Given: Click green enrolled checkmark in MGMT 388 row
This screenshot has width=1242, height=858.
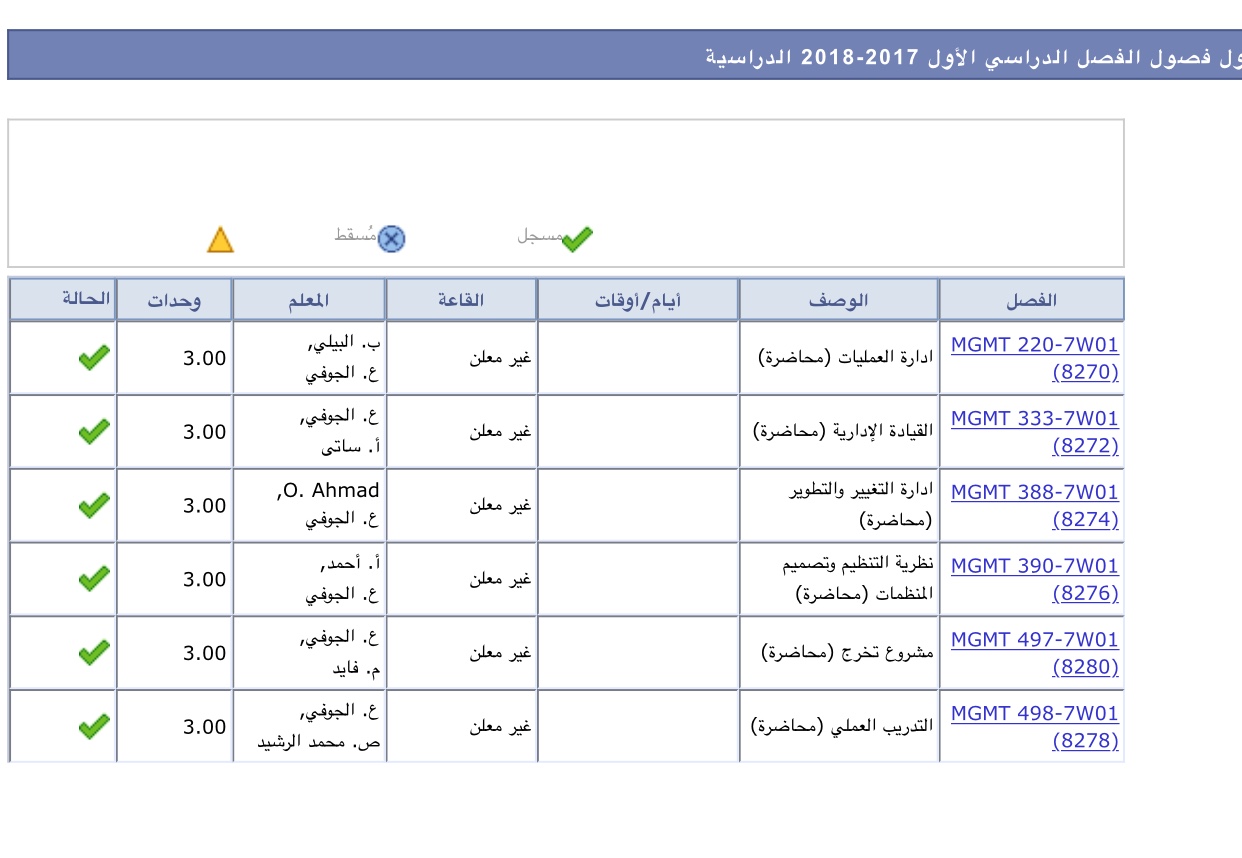Looking at the screenshot, I should coord(93,506).
